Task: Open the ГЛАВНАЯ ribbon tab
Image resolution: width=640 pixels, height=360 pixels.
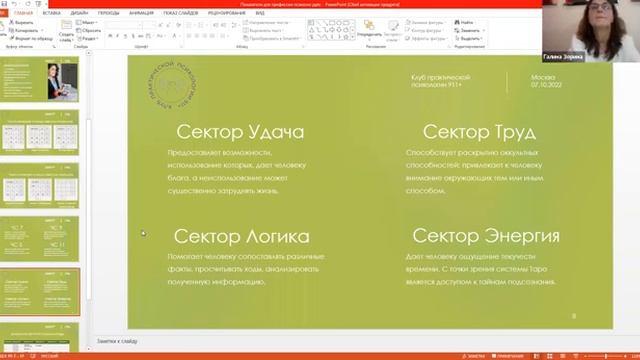Action: tap(23, 13)
